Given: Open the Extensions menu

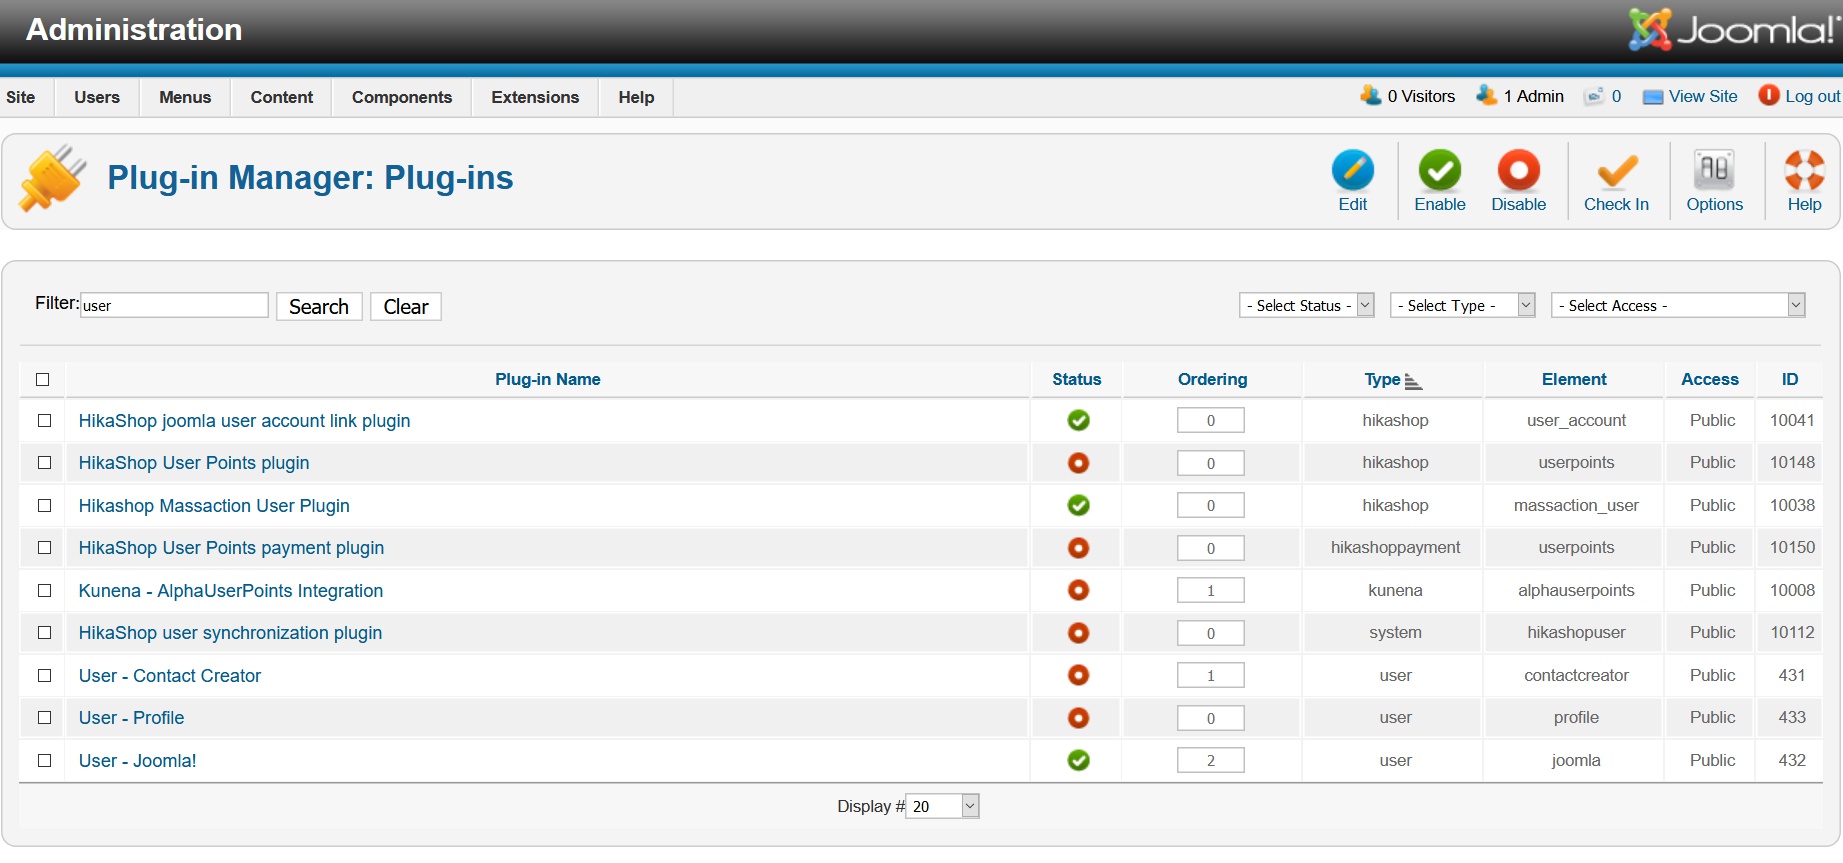Looking at the screenshot, I should (535, 97).
